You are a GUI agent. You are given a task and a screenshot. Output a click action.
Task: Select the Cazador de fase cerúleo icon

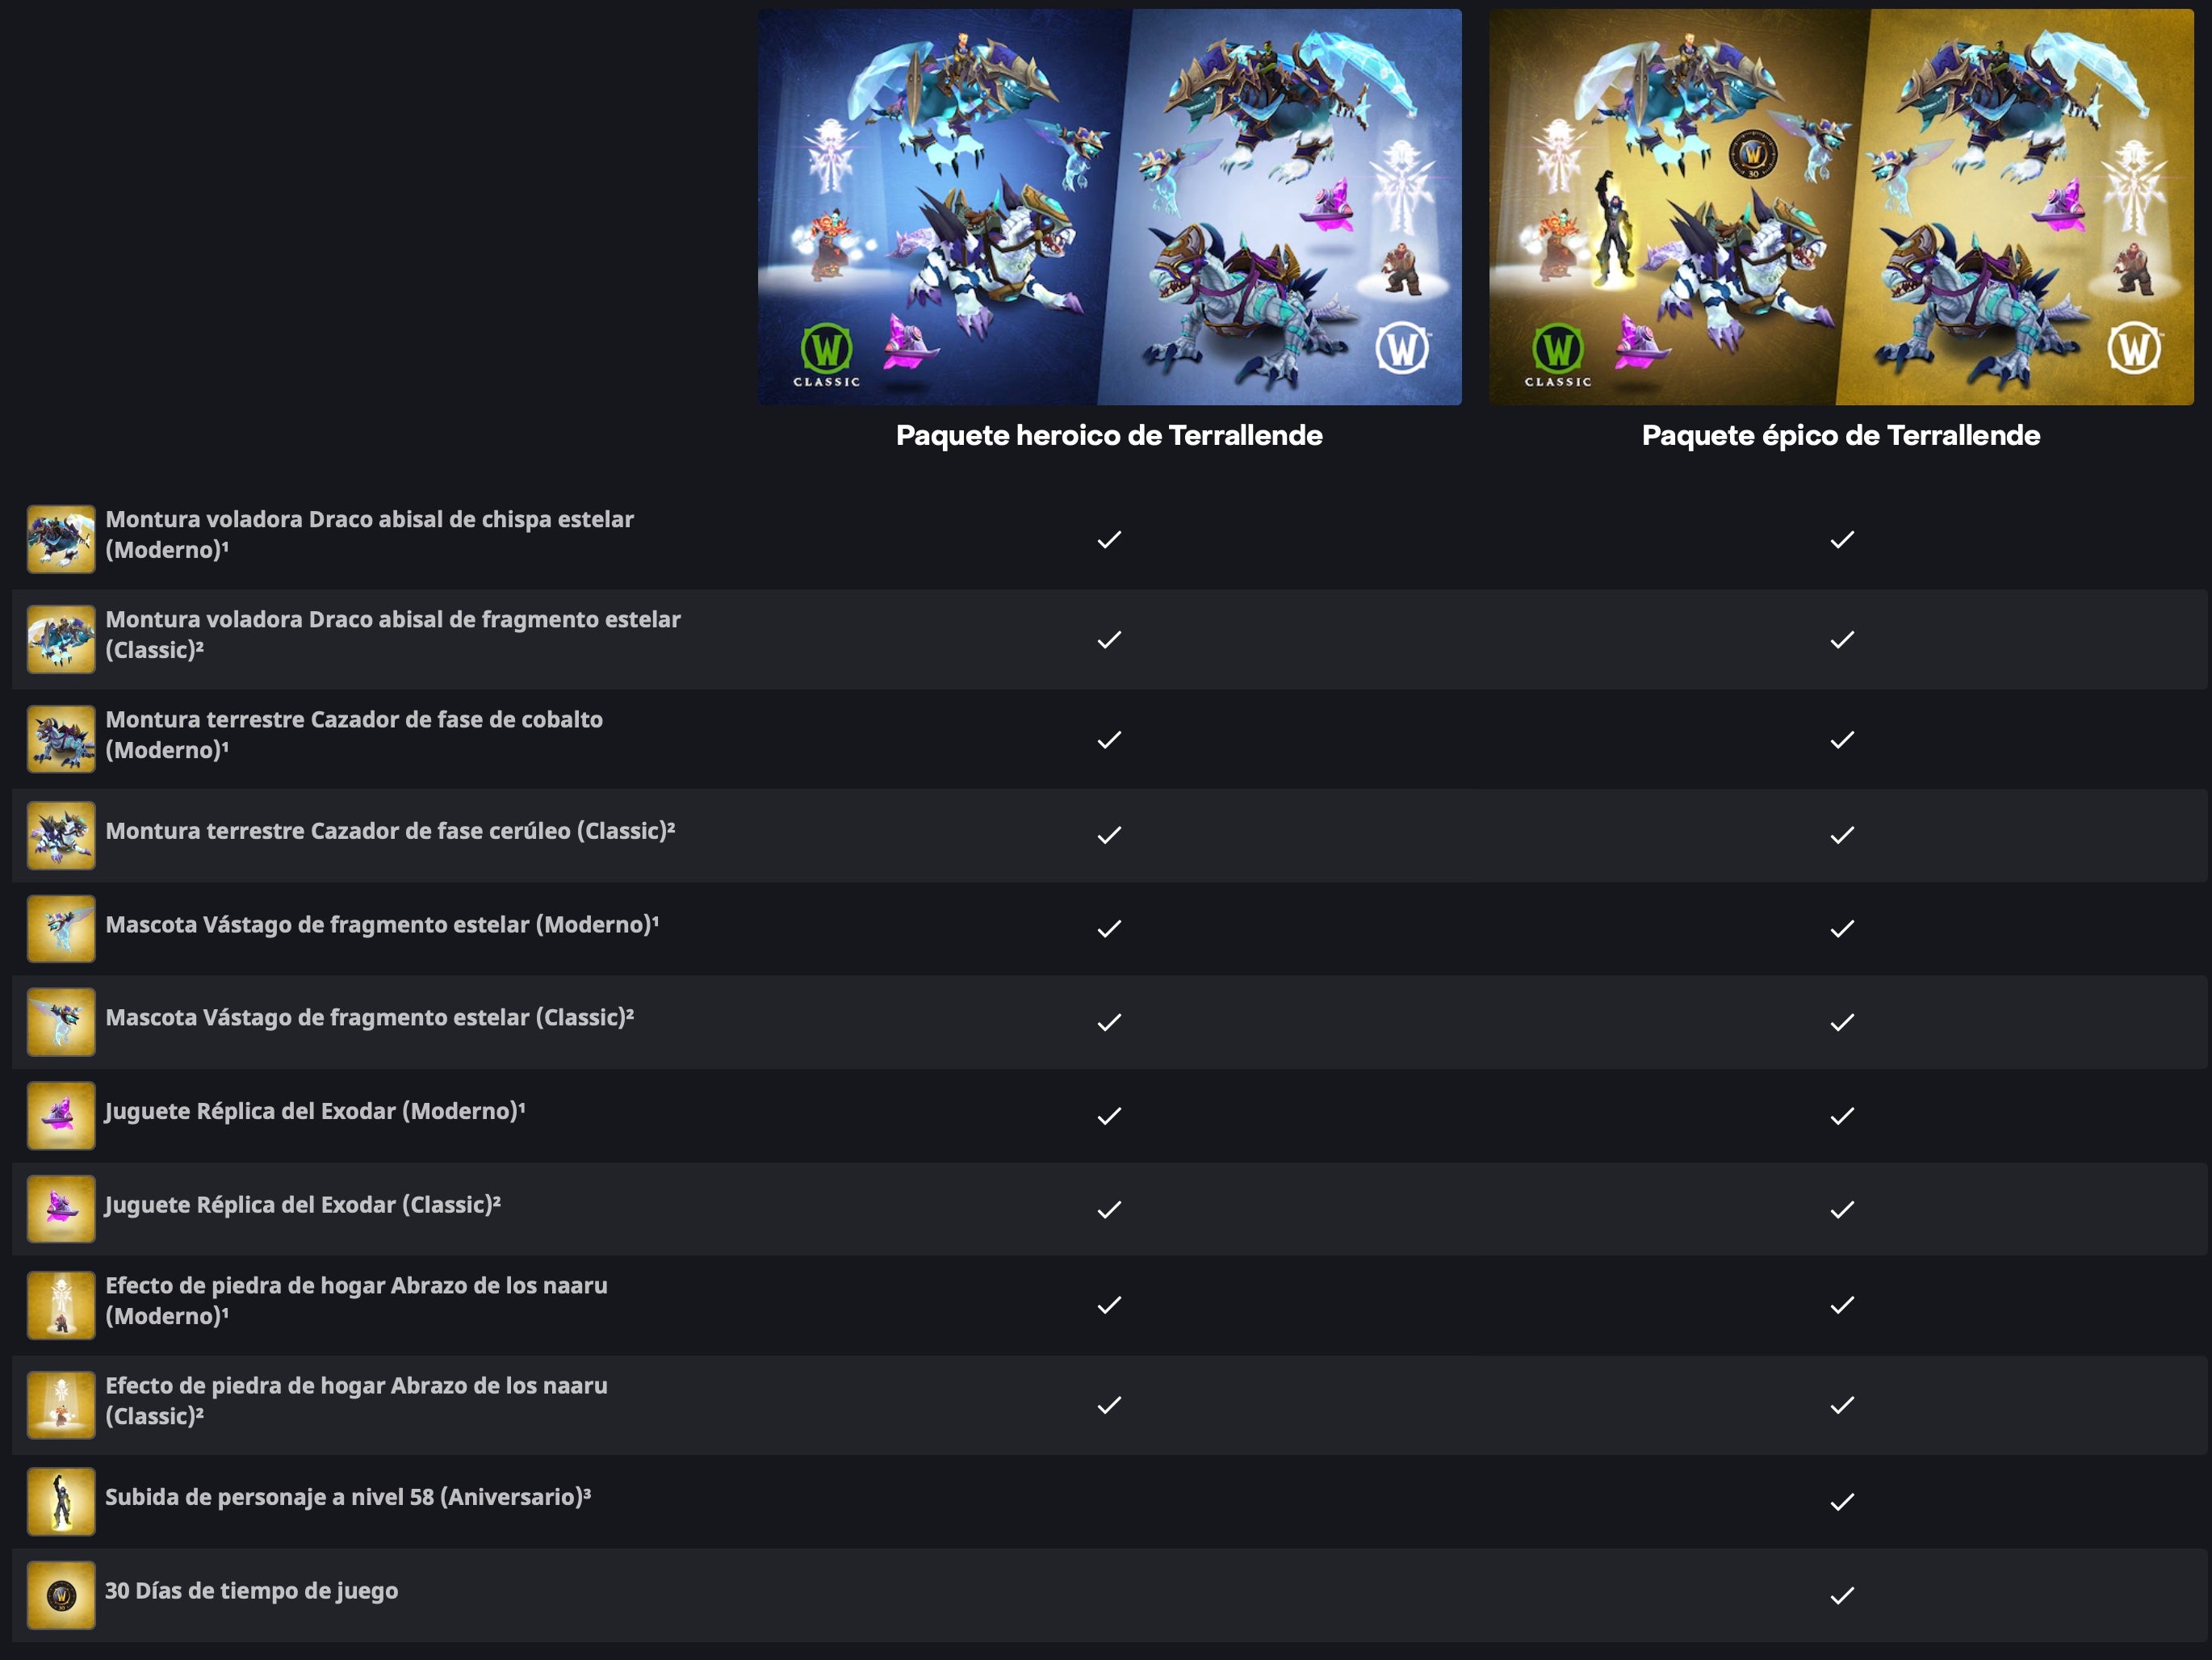(x=61, y=834)
